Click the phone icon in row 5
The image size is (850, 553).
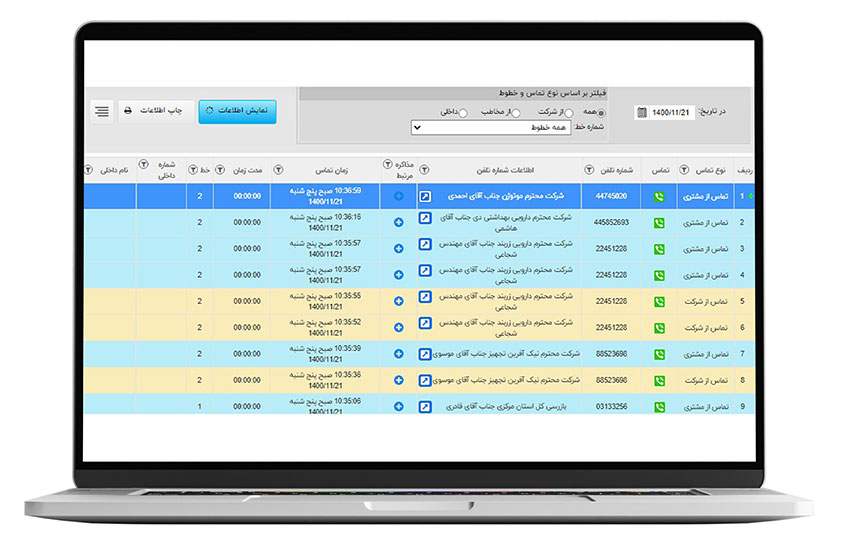point(659,301)
